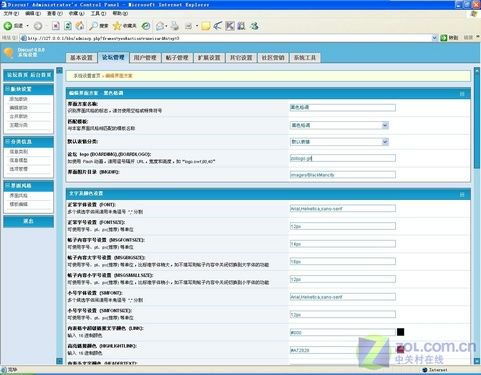Open the Mail button dropdown arrow

tap(166, 26)
